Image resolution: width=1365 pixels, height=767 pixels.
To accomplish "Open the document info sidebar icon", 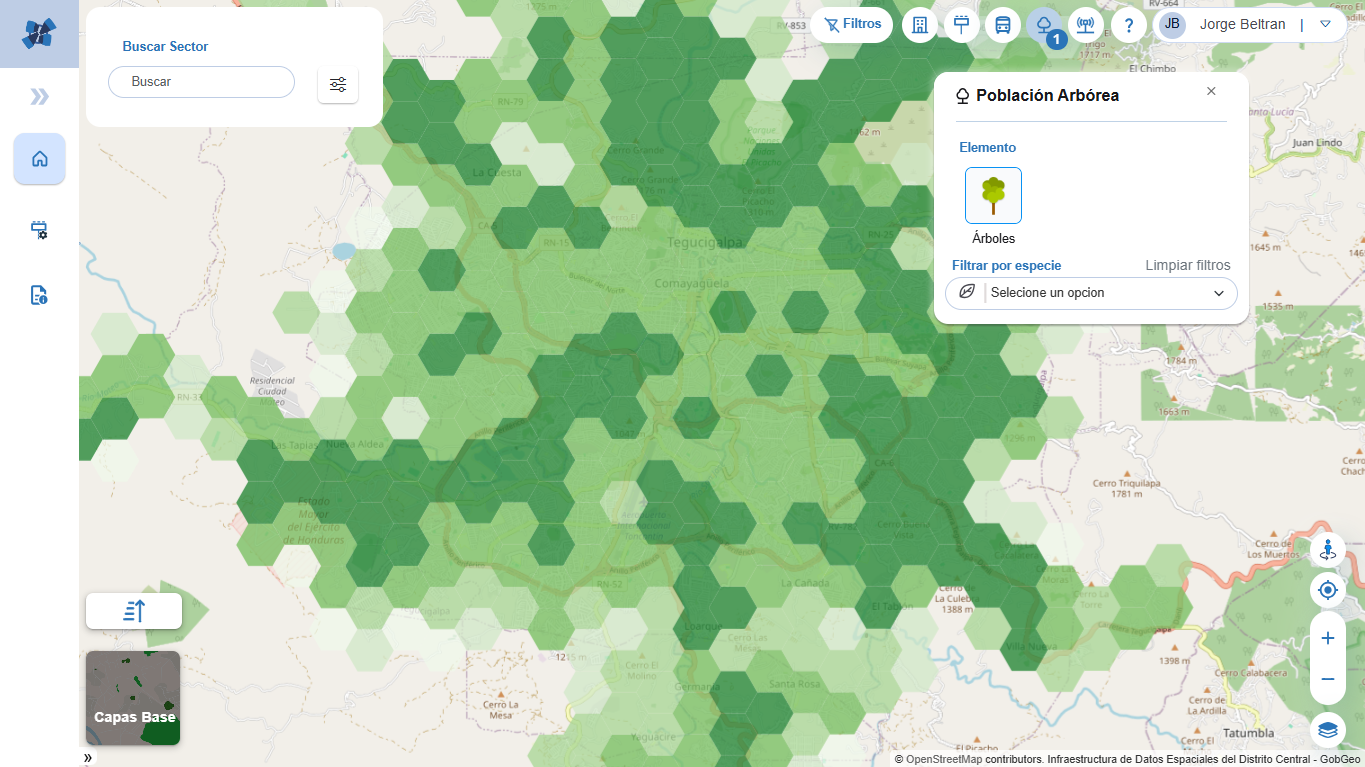I will 40,295.
